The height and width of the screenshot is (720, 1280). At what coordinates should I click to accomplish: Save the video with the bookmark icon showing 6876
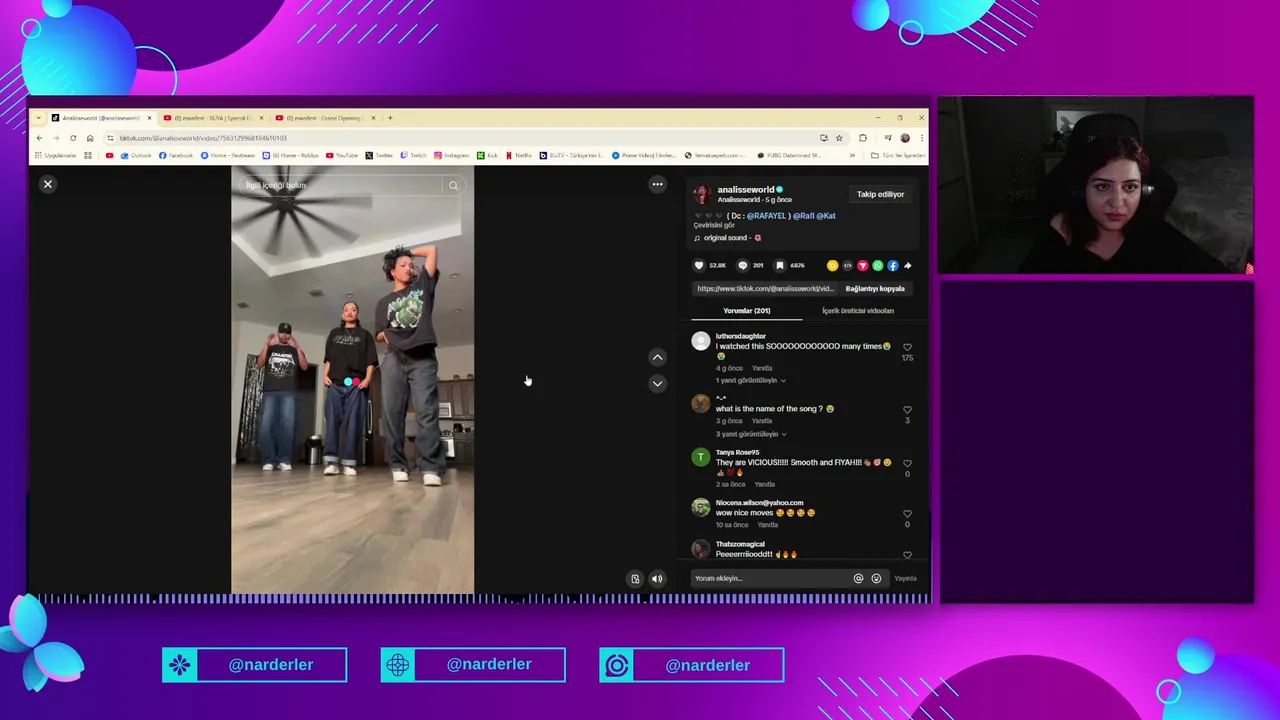[780, 265]
